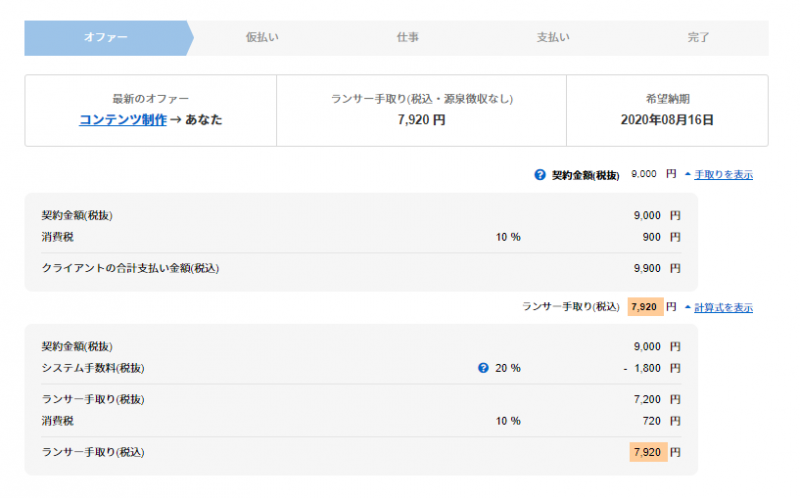Toggle the 手取りを表示 expander
Viewport: 800px width, 498px height.
point(718,175)
